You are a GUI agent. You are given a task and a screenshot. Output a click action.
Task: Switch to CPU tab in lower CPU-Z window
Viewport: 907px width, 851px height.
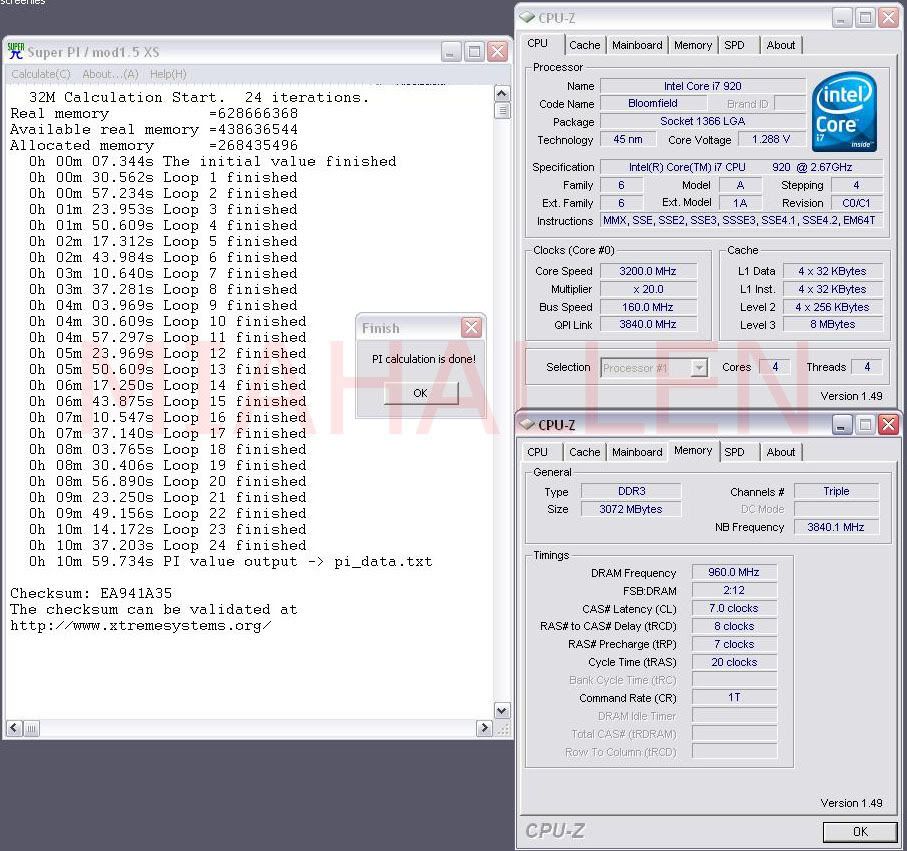coord(537,452)
